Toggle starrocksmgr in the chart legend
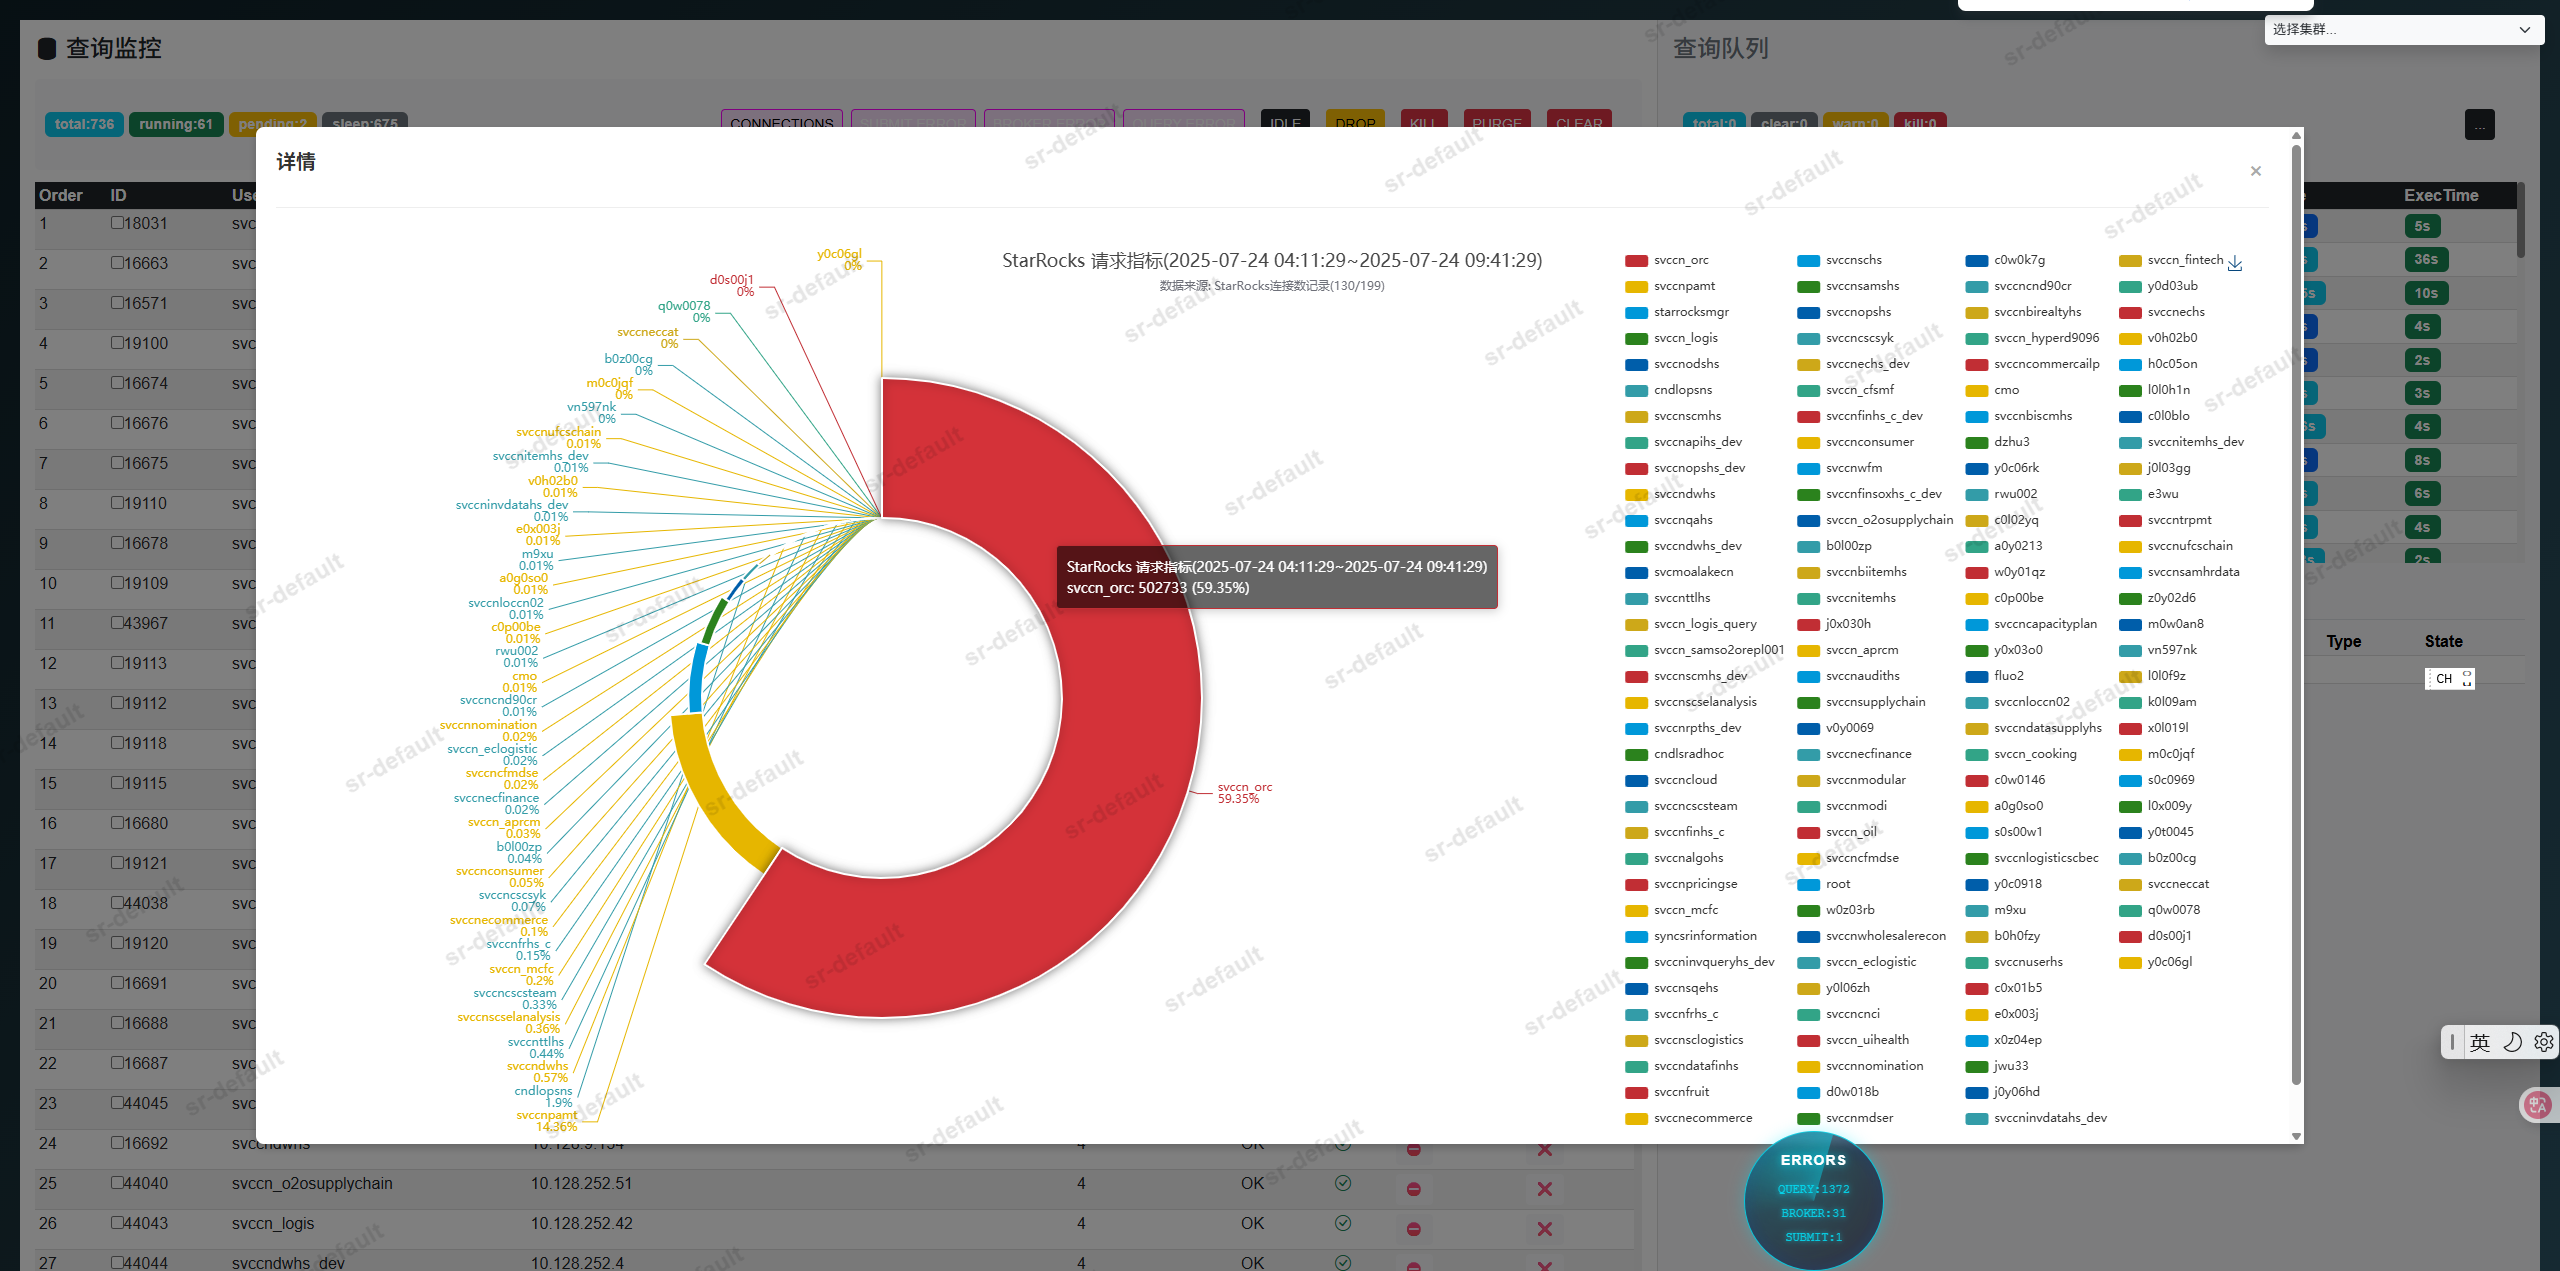2560x1271 pixels. tap(1678, 312)
